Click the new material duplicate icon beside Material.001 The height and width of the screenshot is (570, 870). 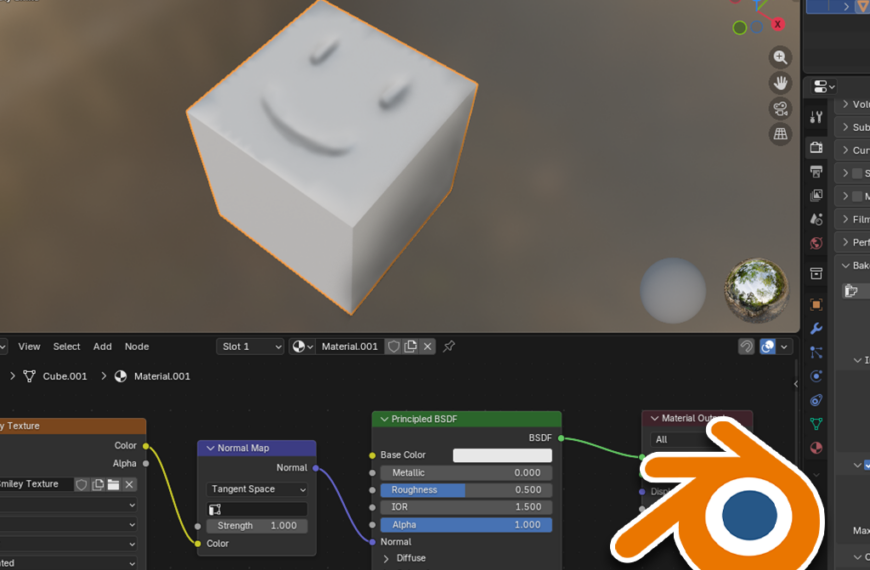coord(411,346)
